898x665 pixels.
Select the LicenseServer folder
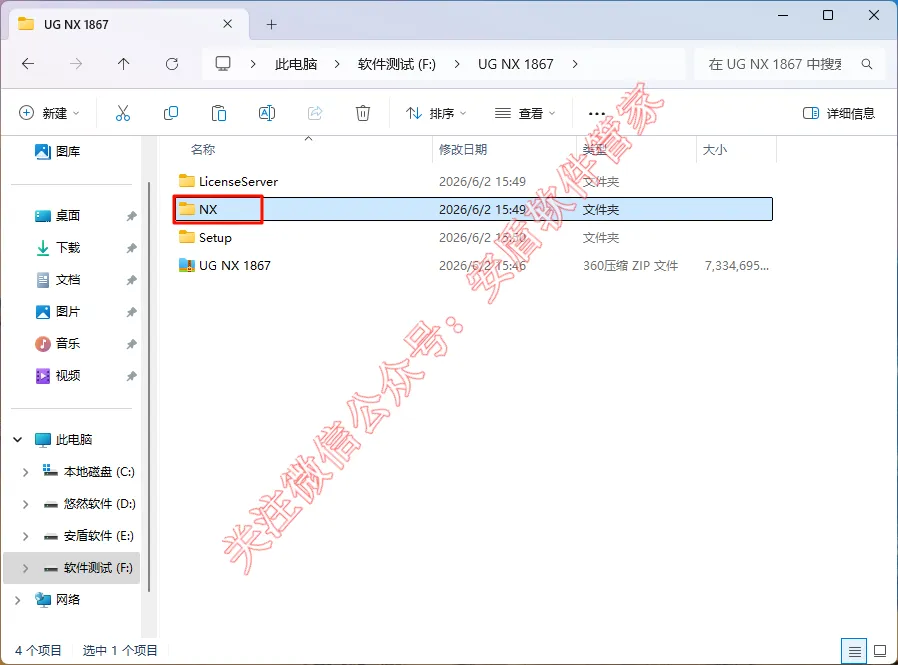point(473,182)
